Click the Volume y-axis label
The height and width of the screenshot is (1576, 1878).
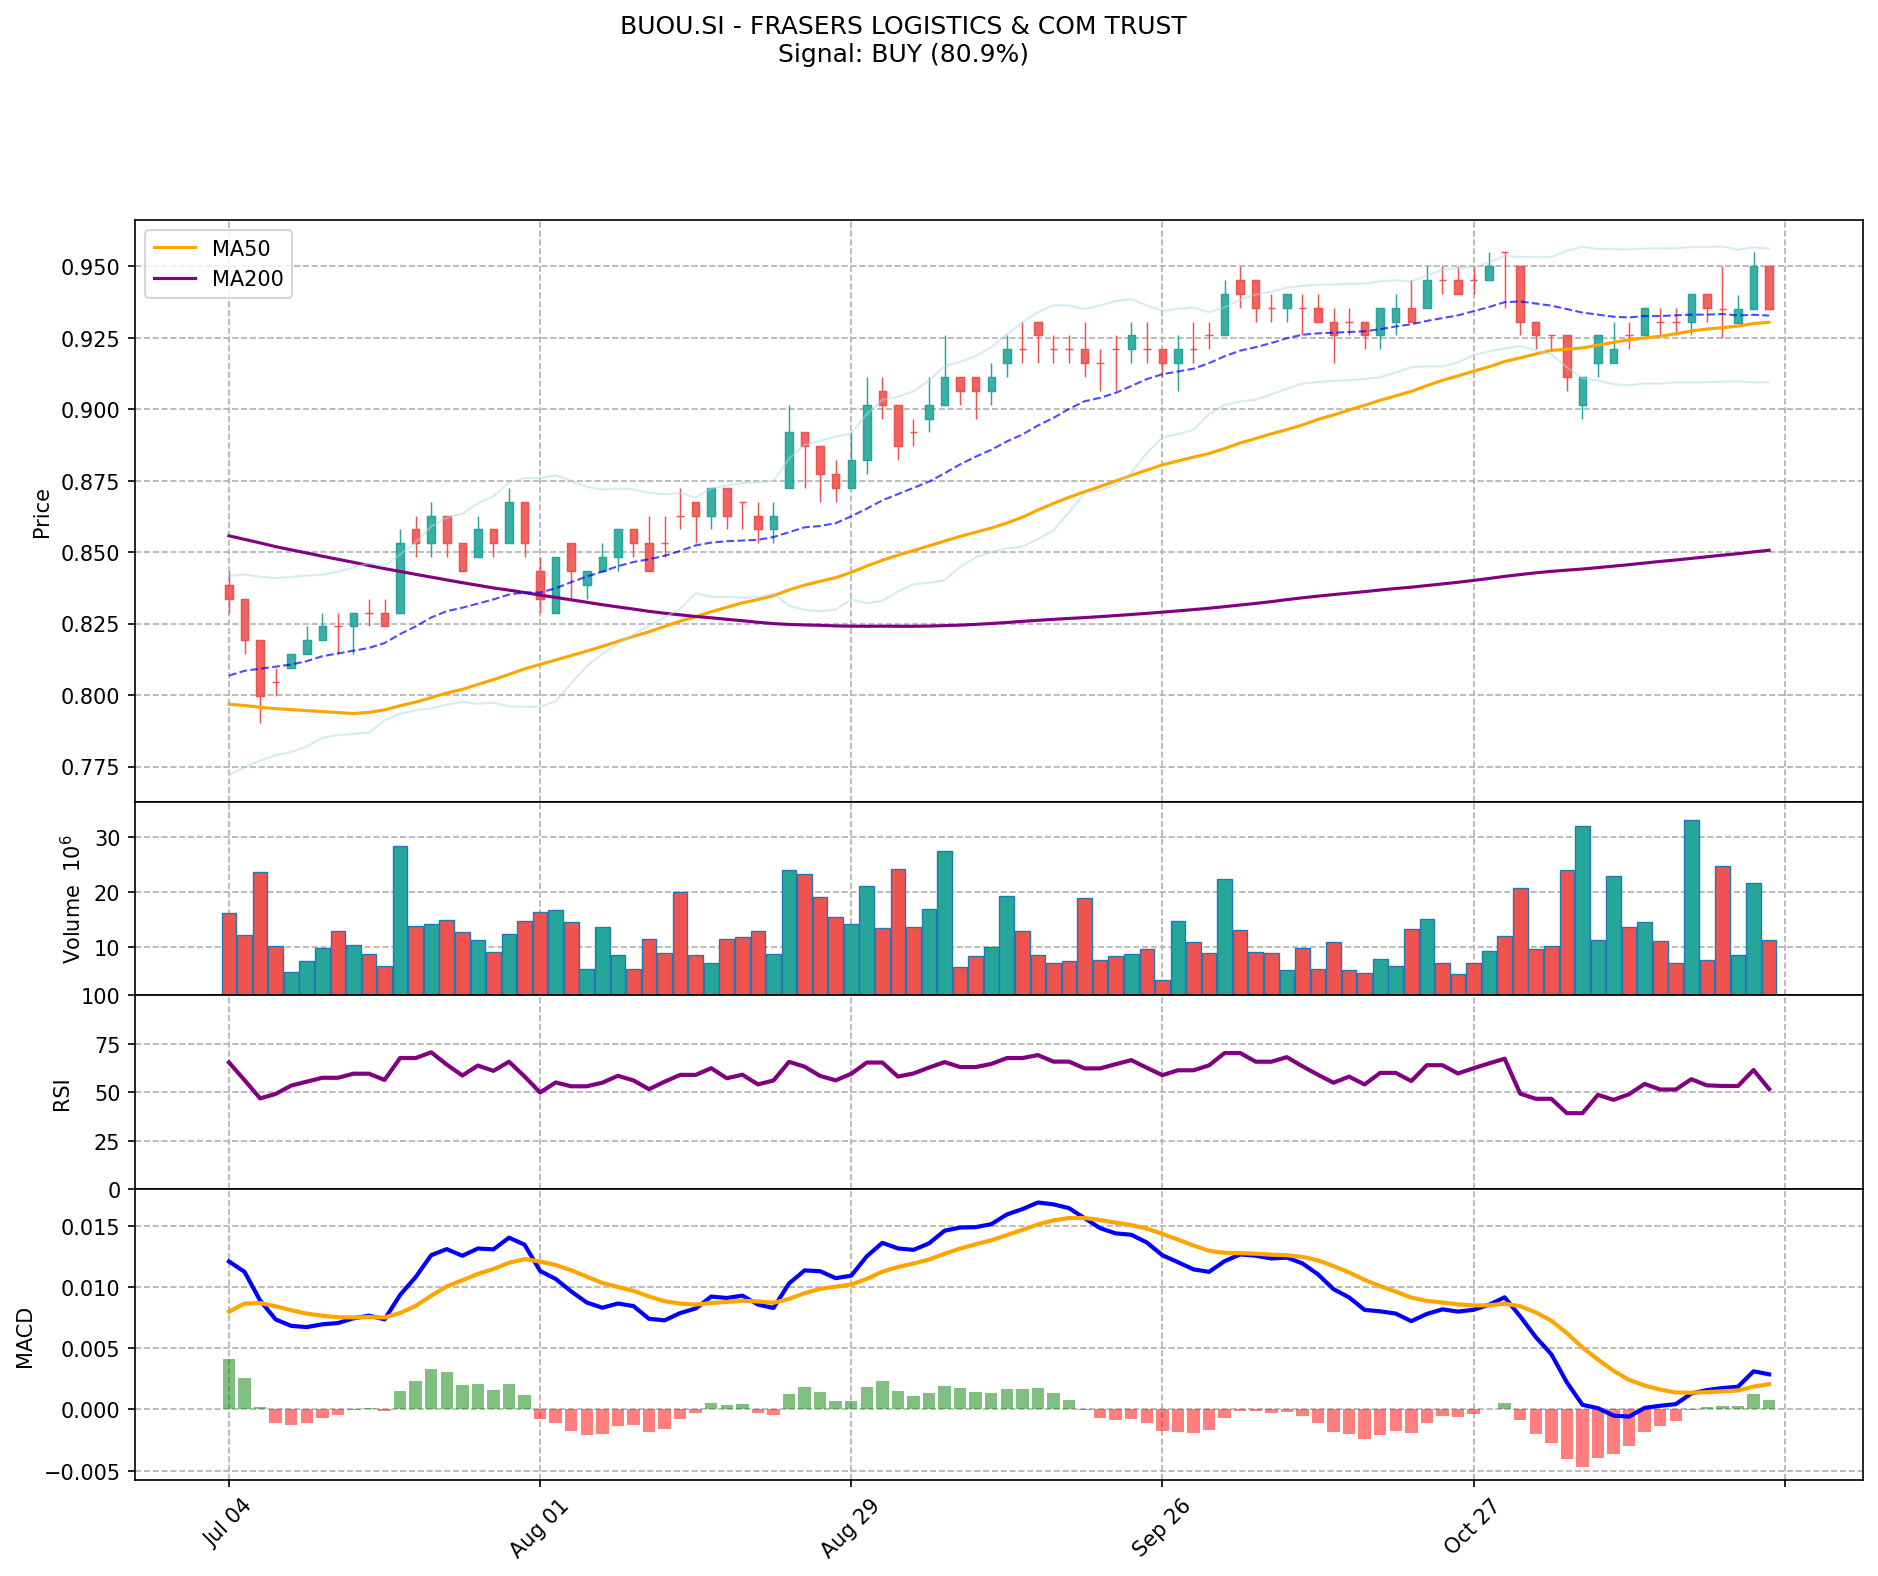(x=71, y=899)
